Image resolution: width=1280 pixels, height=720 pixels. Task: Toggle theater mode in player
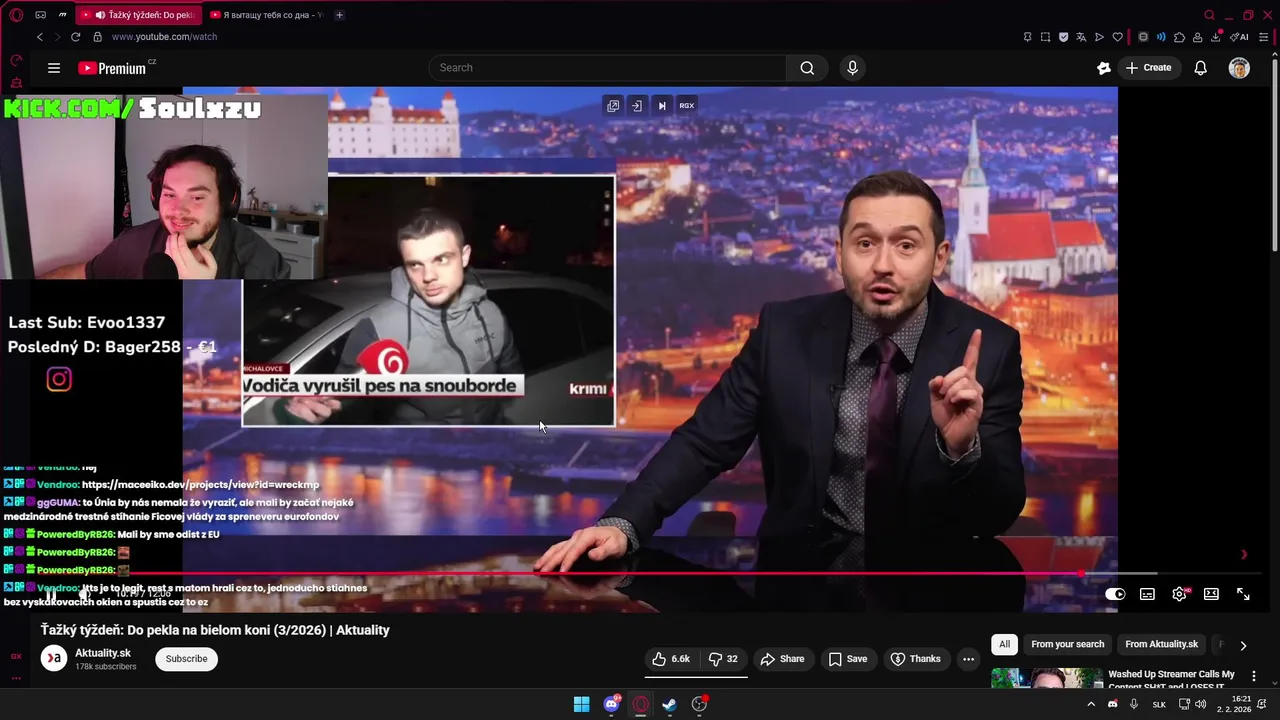pyautogui.click(x=1211, y=594)
